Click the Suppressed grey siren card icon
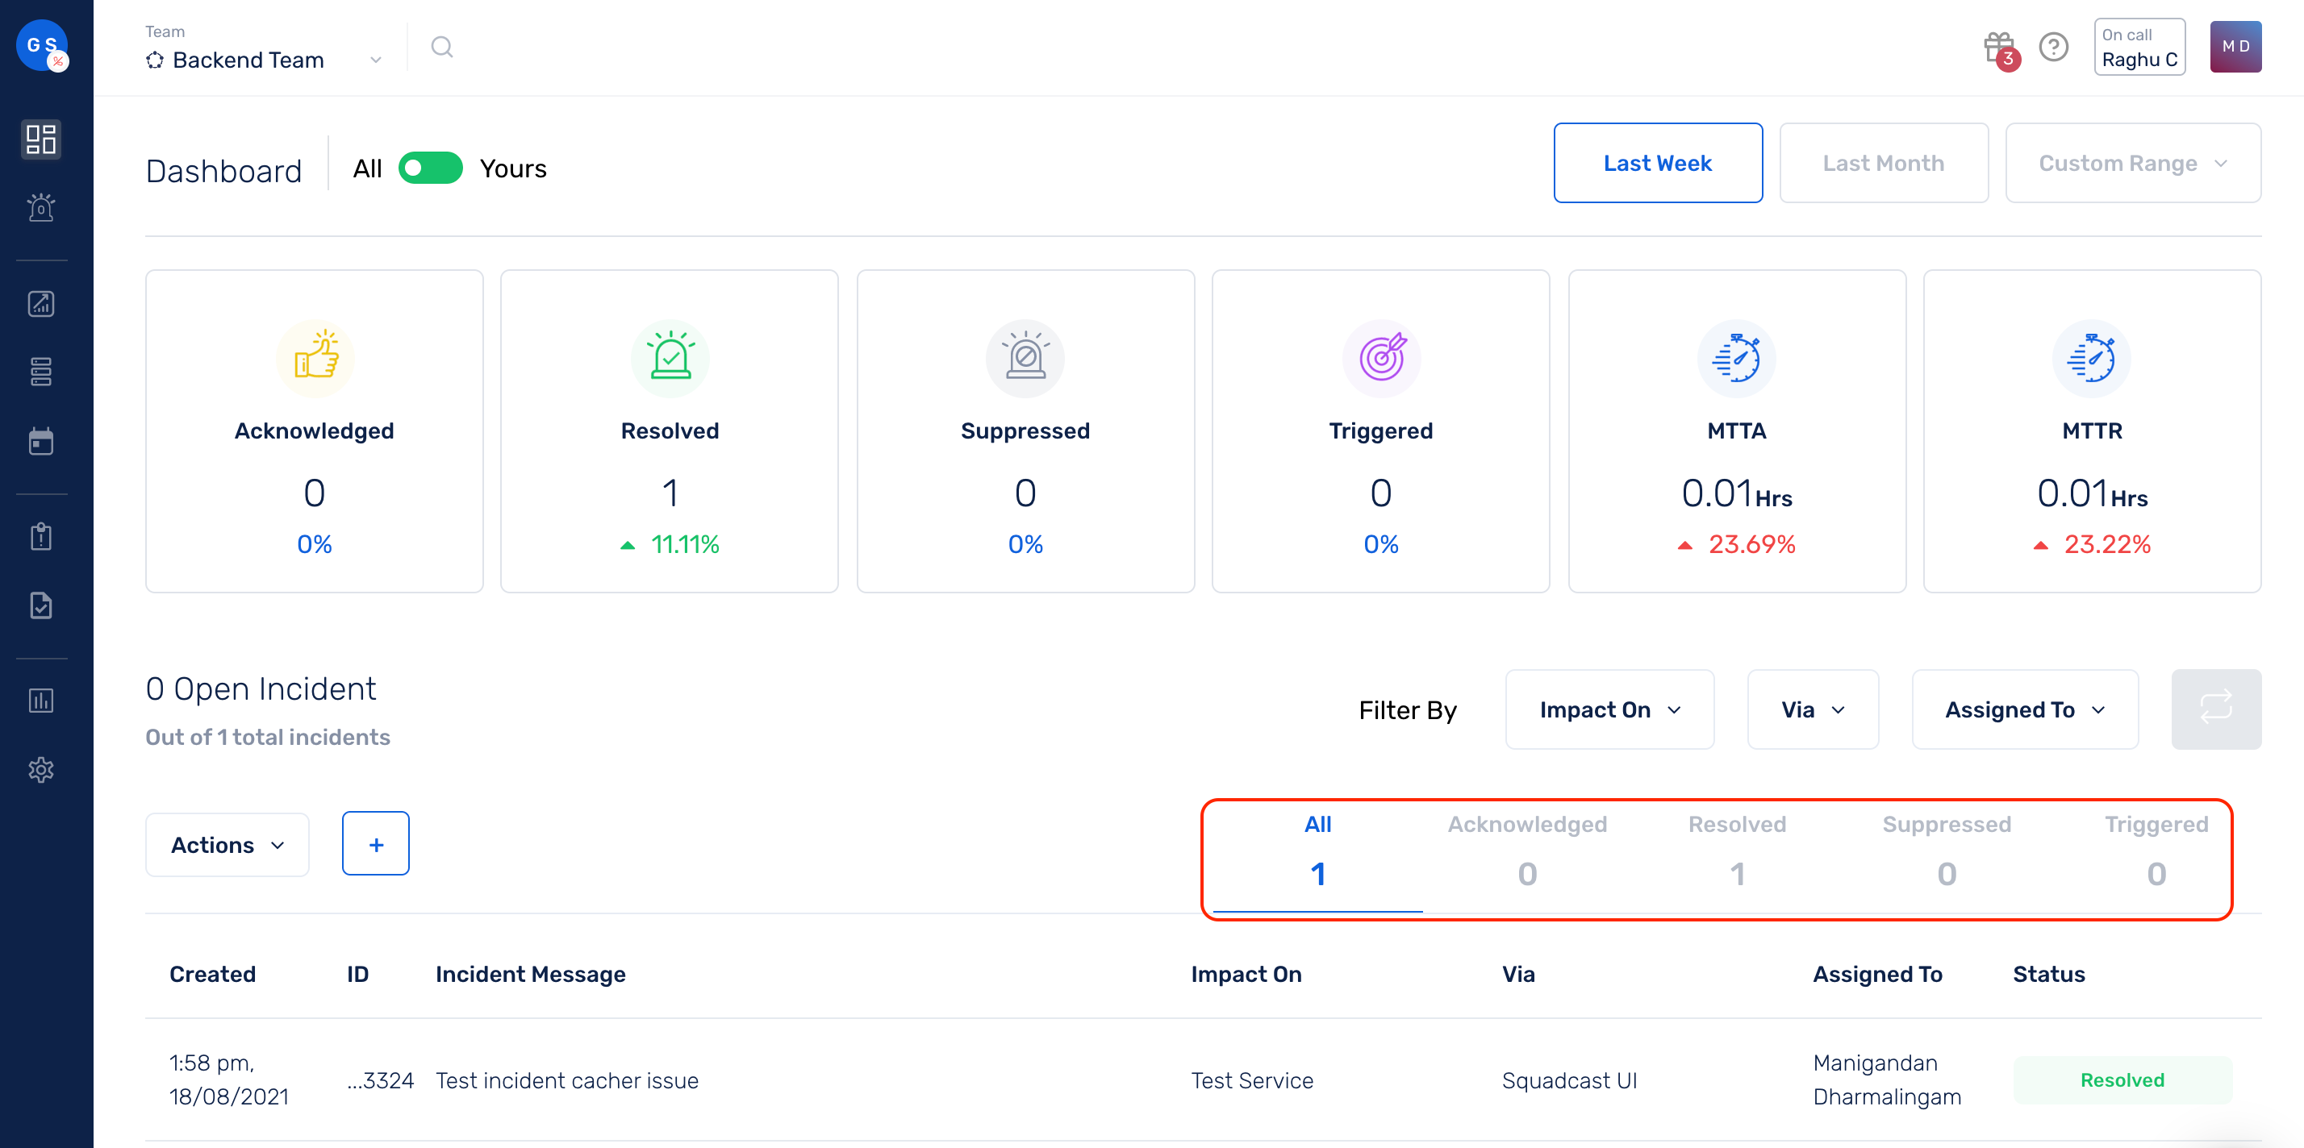Screen dimensions: 2304x1148 tap(1025, 357)
